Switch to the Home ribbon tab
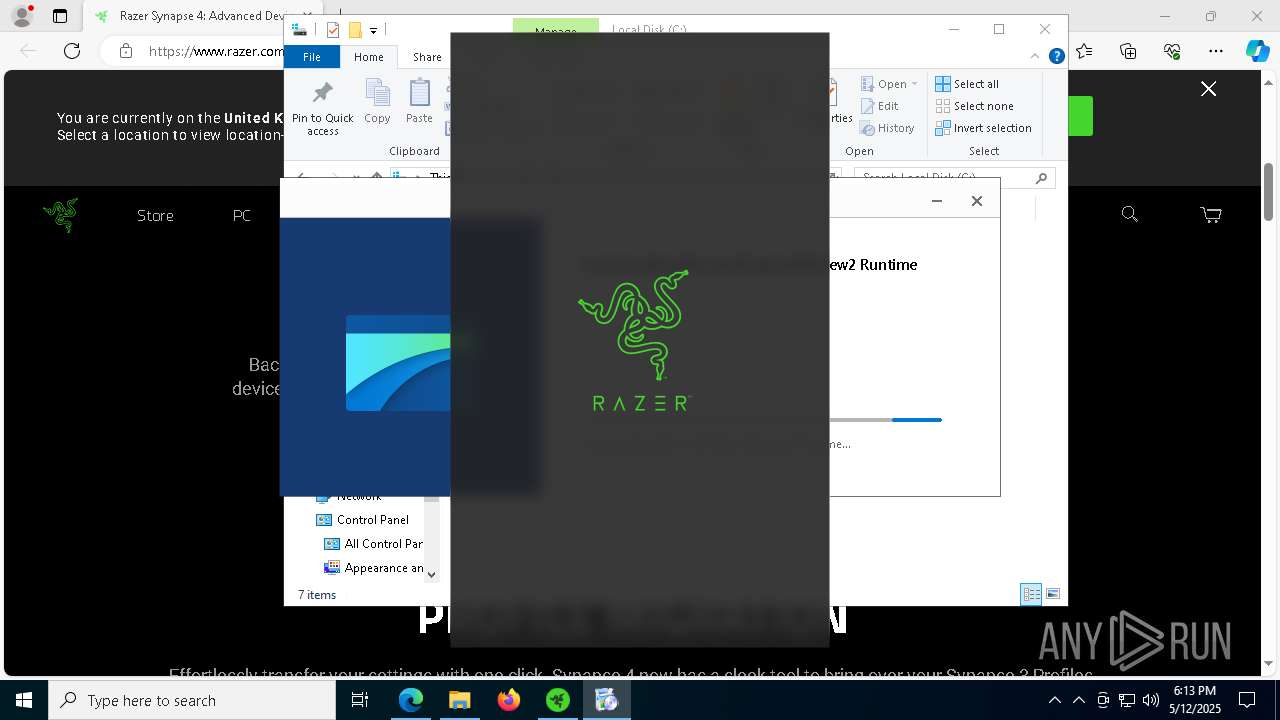The width and height of the screenshot is (1280, 720). click(x=368, y=57)
